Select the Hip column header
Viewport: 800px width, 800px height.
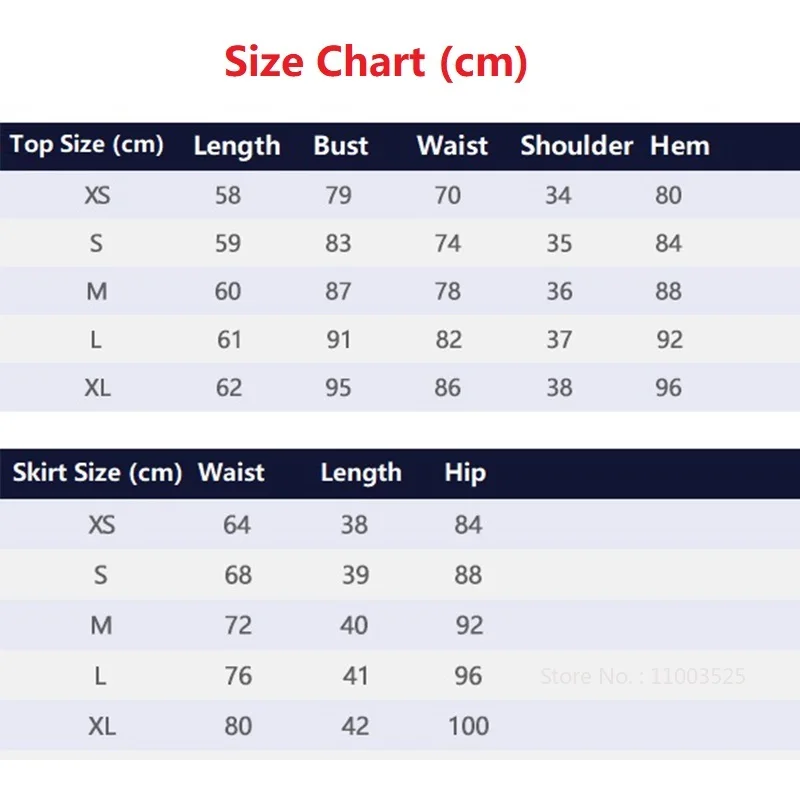click(x=465, y=472)
